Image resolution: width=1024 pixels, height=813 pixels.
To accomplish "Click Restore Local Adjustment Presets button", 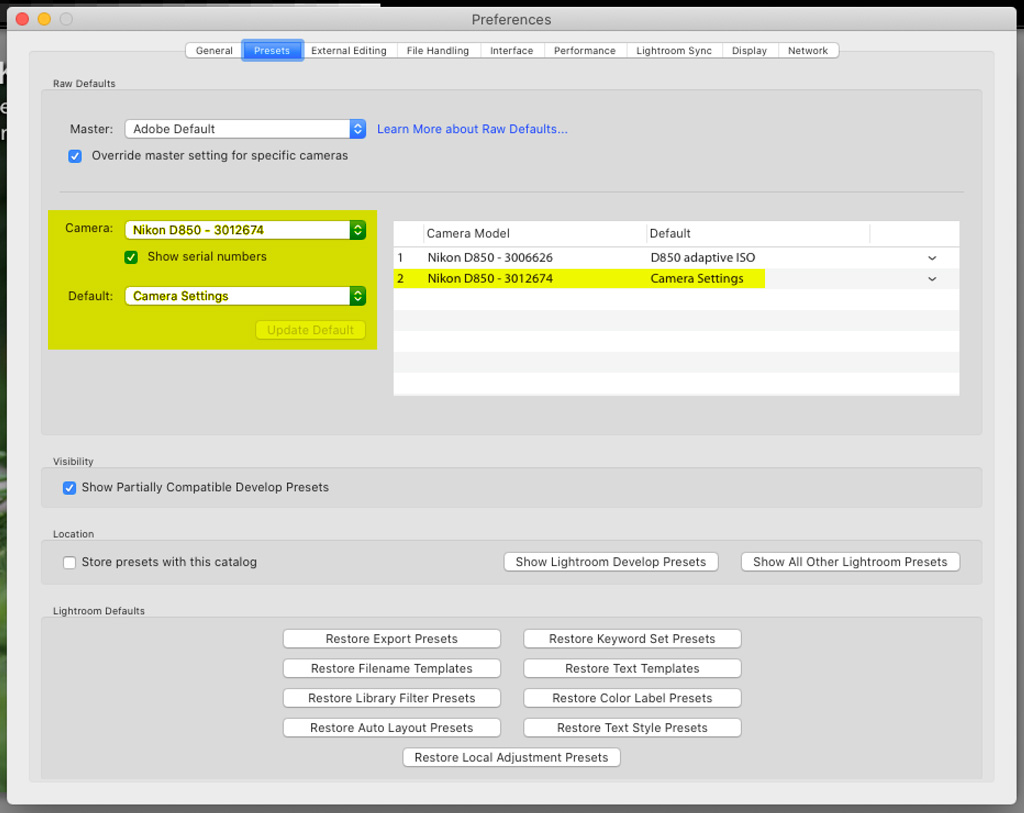I will tap(511, 757).
